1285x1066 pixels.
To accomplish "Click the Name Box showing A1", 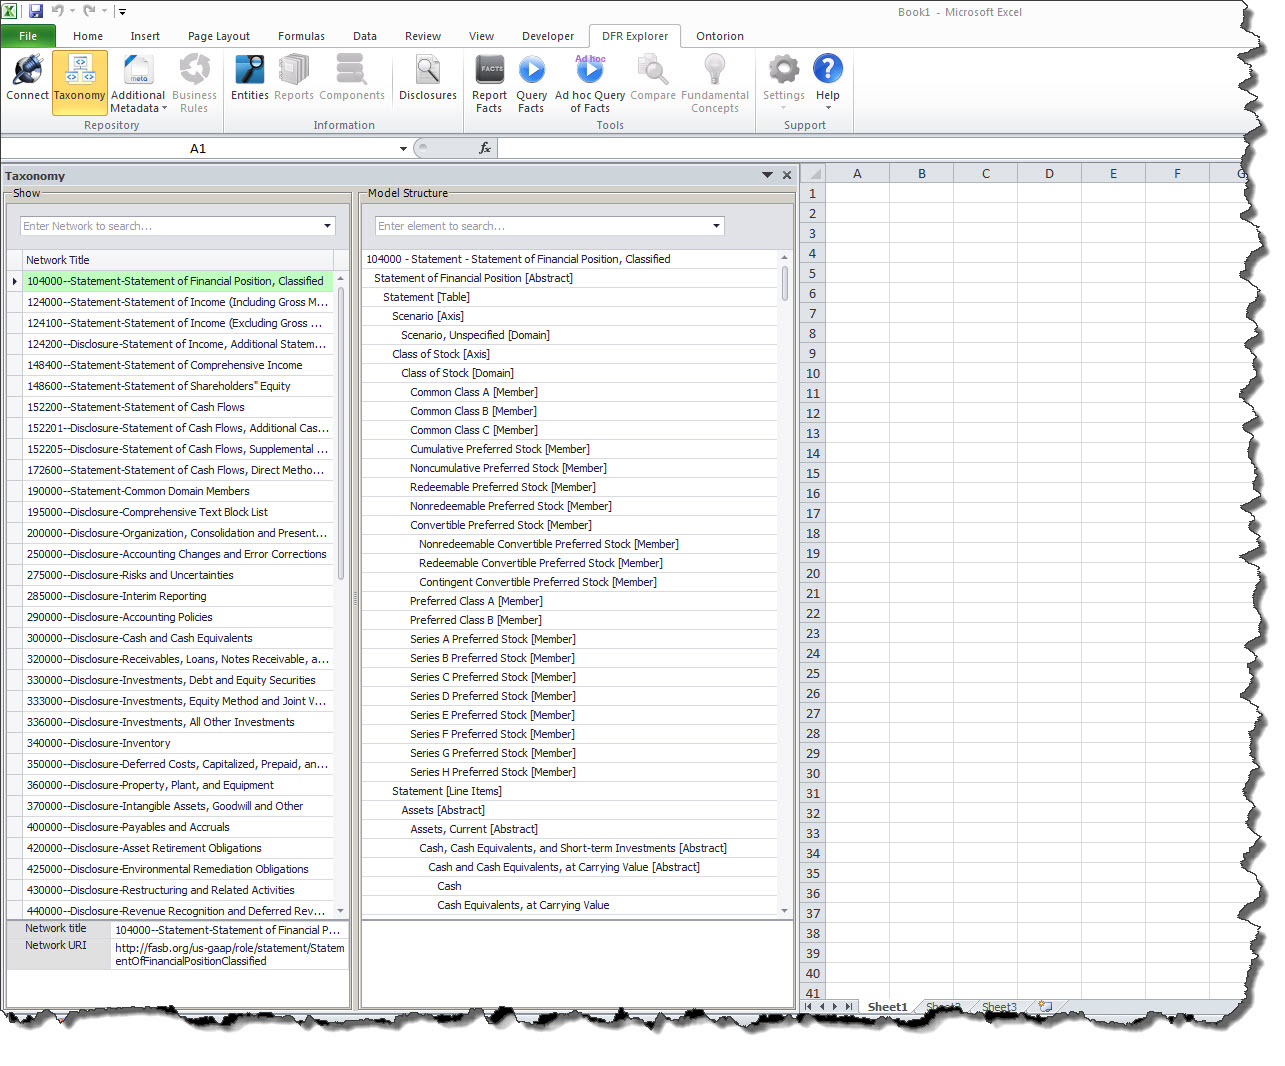I will (198, 149).
